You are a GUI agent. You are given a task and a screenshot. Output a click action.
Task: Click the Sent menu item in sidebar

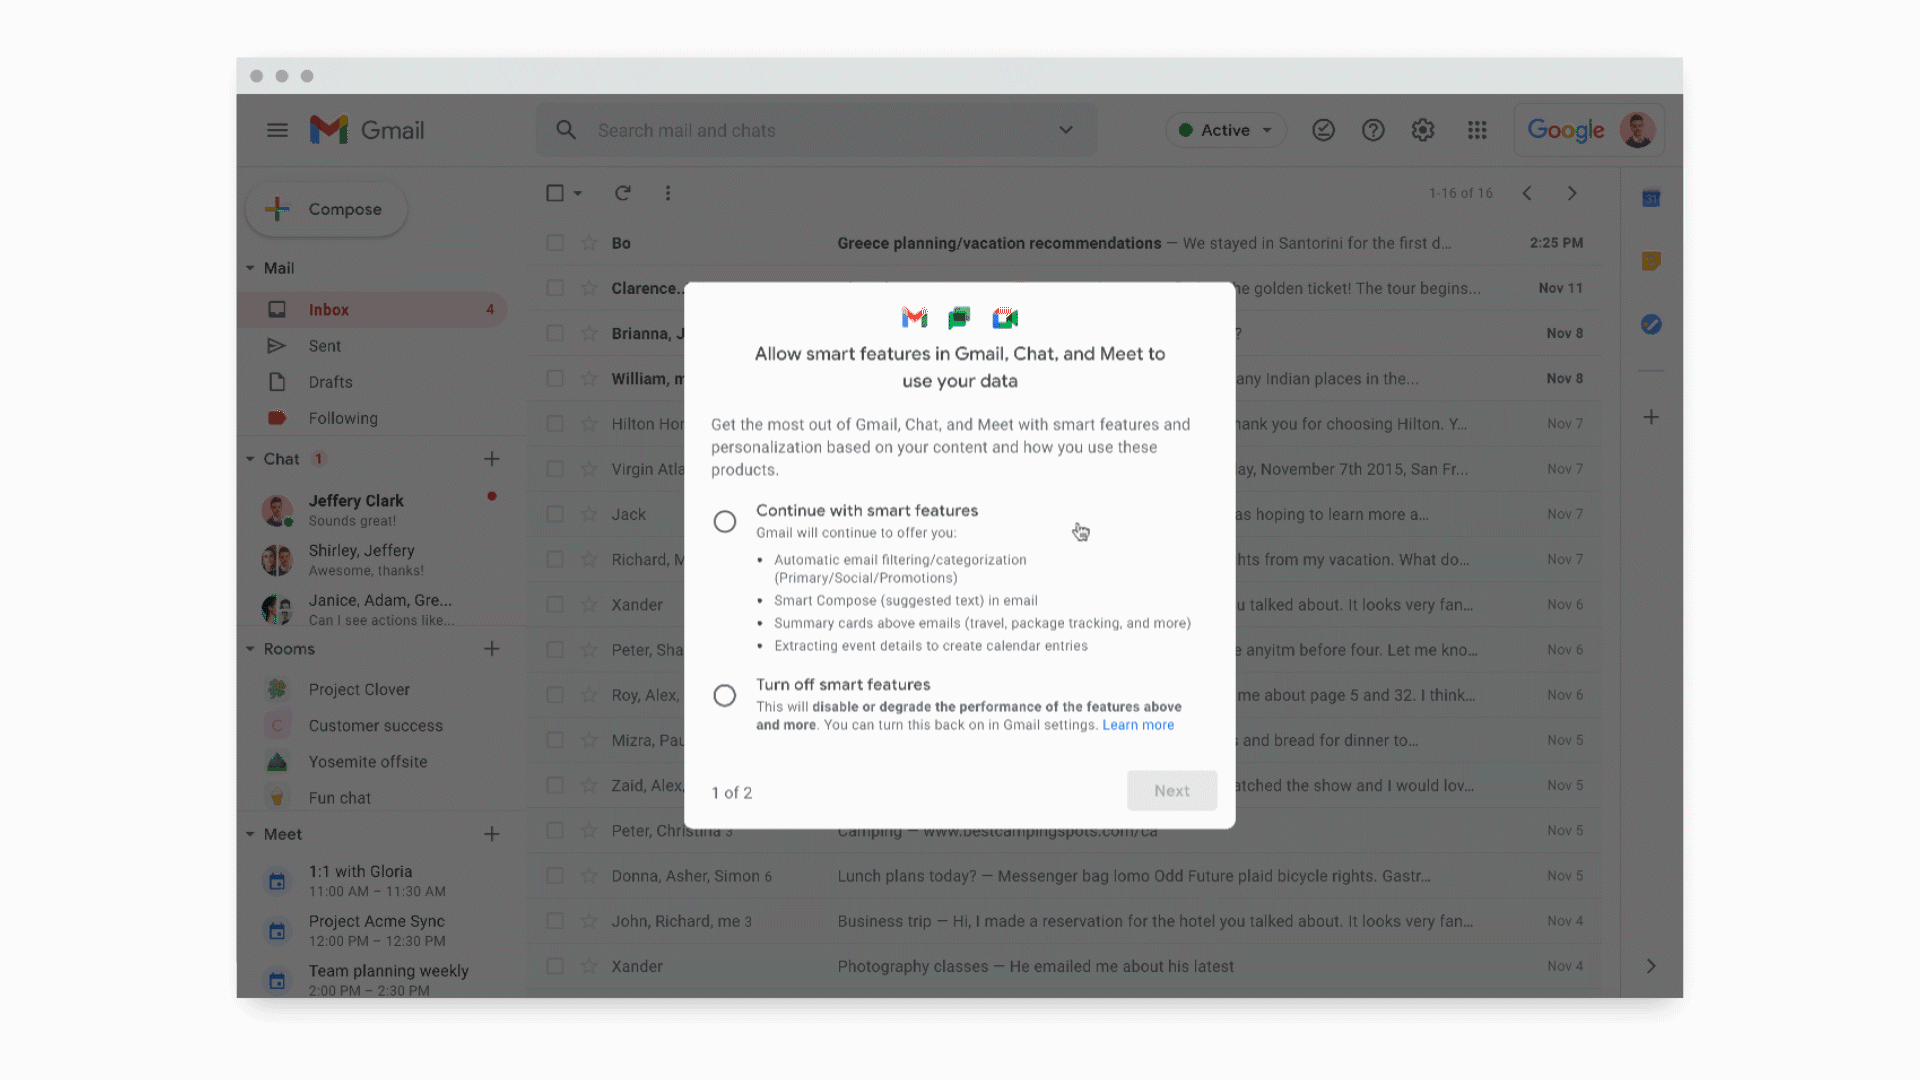[x=324, y=345]
